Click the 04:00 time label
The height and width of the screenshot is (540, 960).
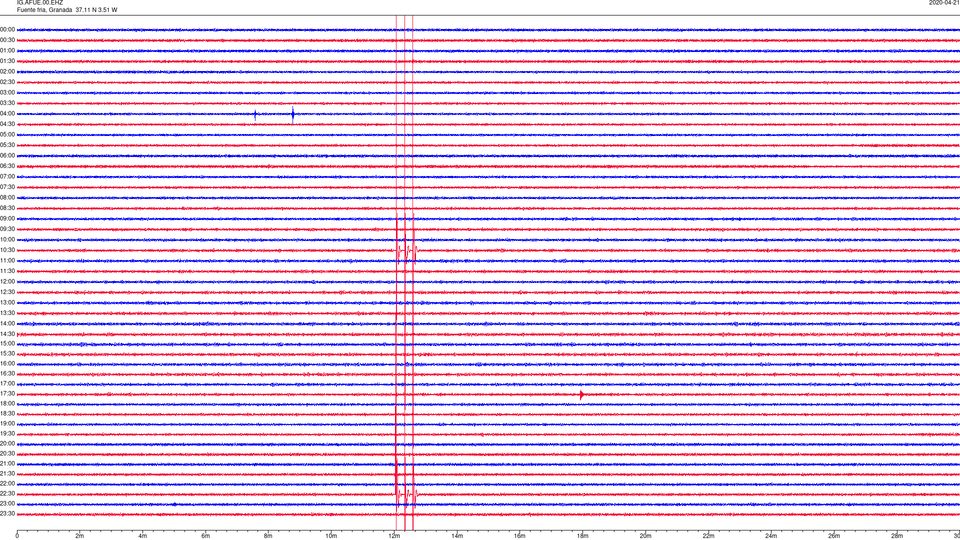[x=7, y=114]
